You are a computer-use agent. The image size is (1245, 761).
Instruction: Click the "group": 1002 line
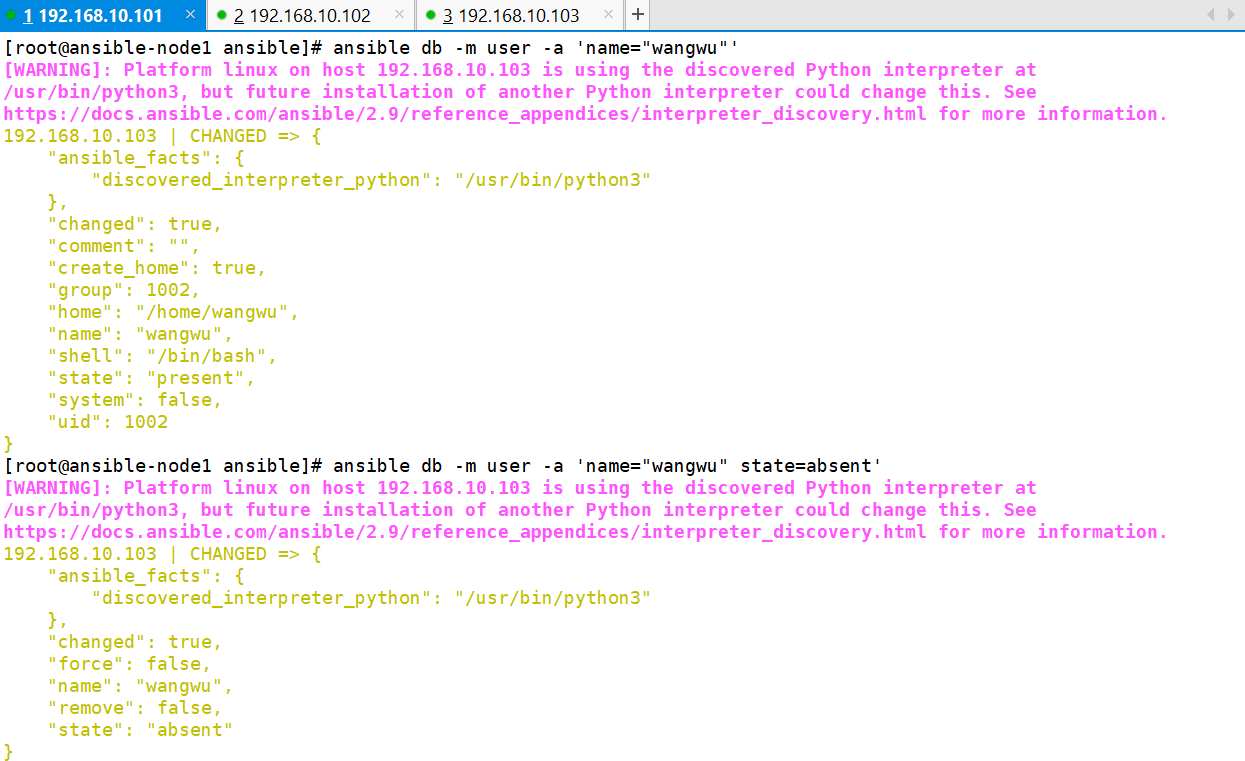(x=124, y=290)
